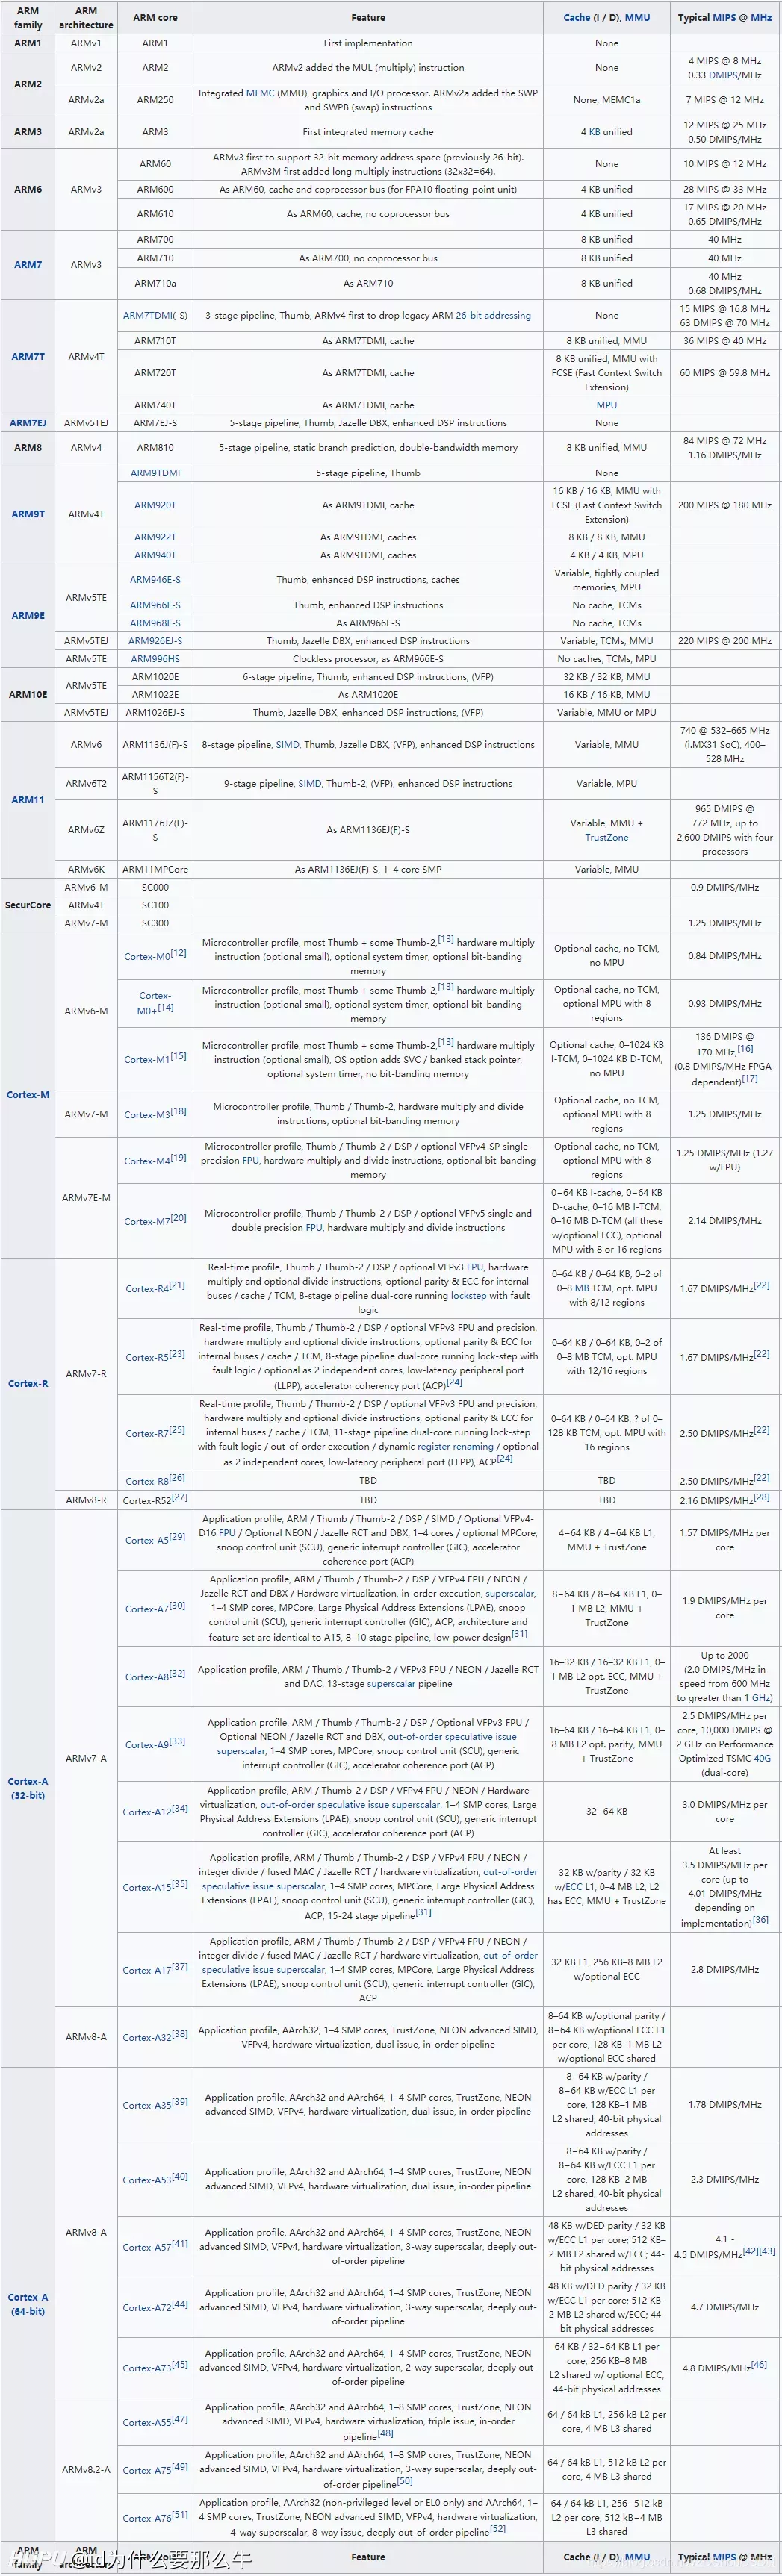This screenshot has width=782, height=2576.
Task: Select the ARMv7E-M architecture cell
Action: pos(86,1198)
